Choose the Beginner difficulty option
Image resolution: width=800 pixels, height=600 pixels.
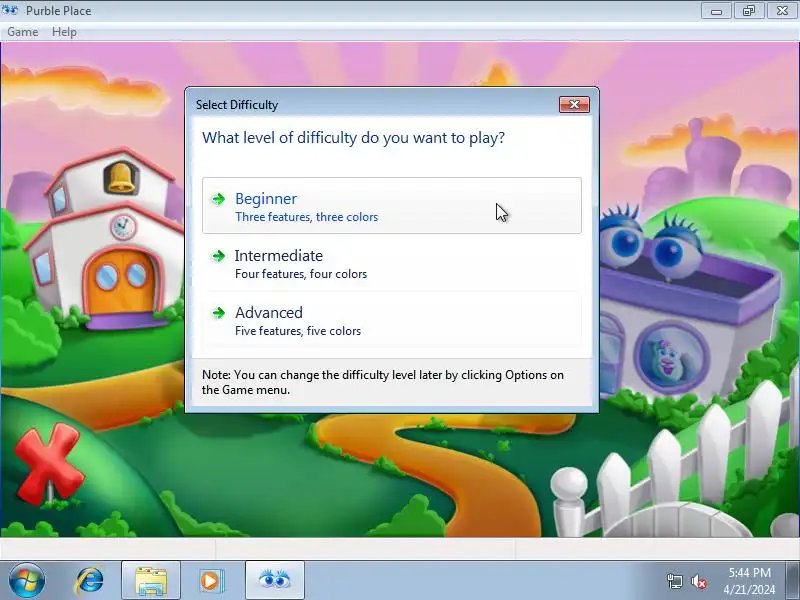pyautogui.click(x=391, y=206)
